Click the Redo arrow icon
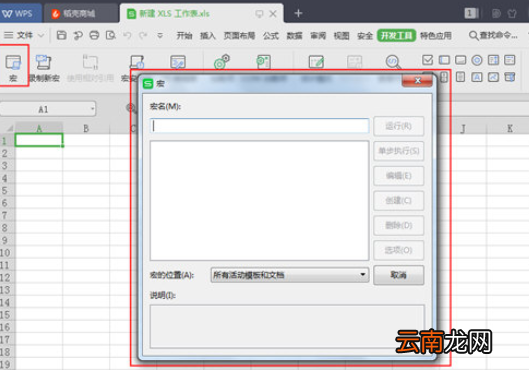This screenshot has width=529, height=370. tap(143, 35)
